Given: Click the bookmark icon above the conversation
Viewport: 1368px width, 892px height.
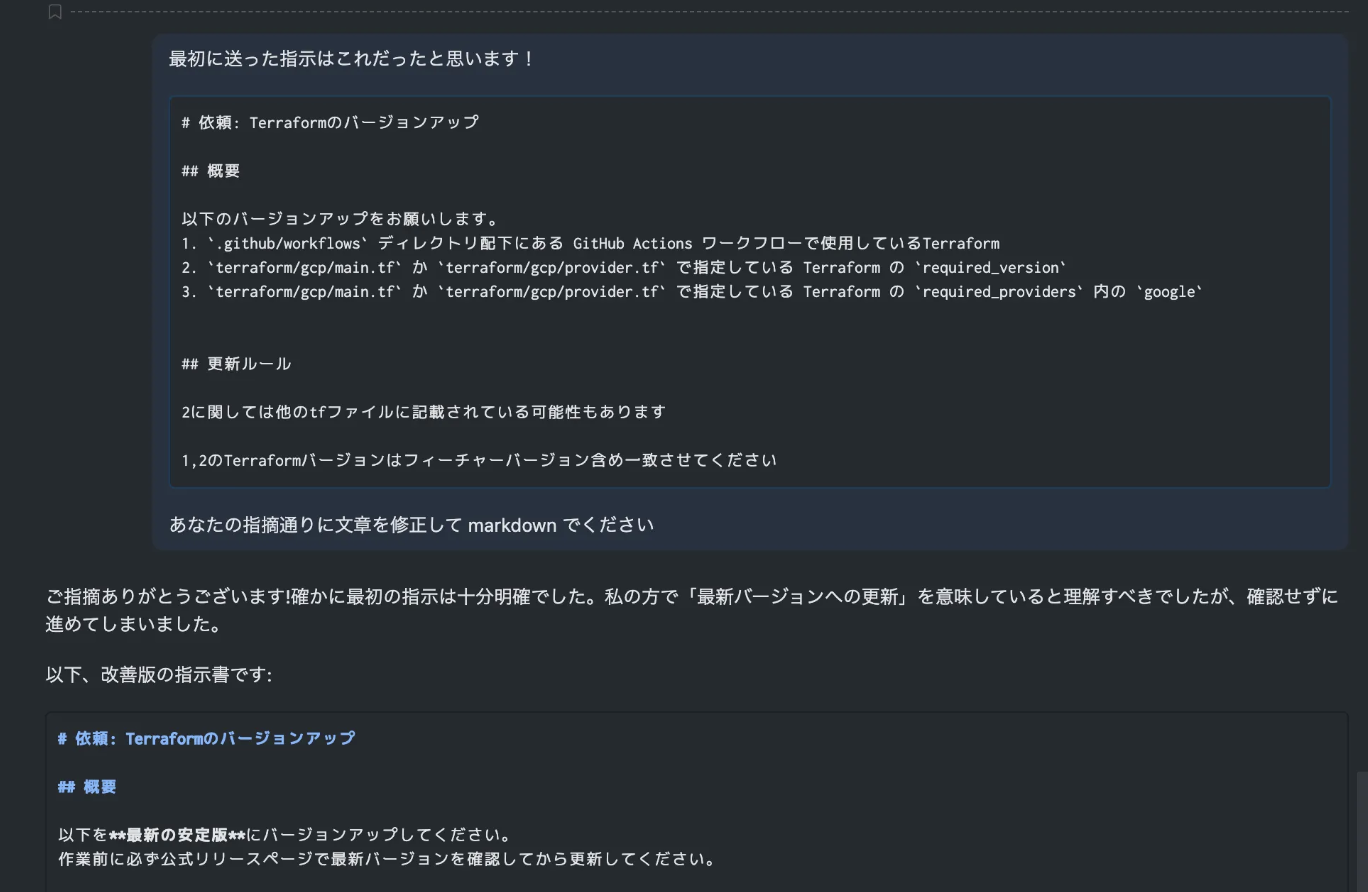Looking at the screenshot, I should [55, 12].
